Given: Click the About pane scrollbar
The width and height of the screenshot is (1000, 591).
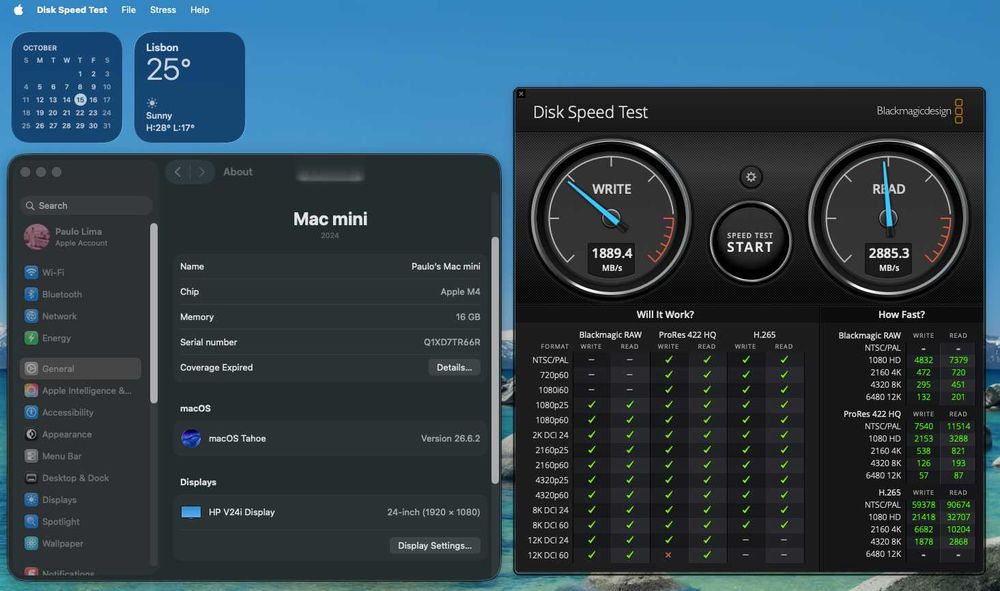Looking at the screenshot, I should pyautogui.click(x=495, y=360).
